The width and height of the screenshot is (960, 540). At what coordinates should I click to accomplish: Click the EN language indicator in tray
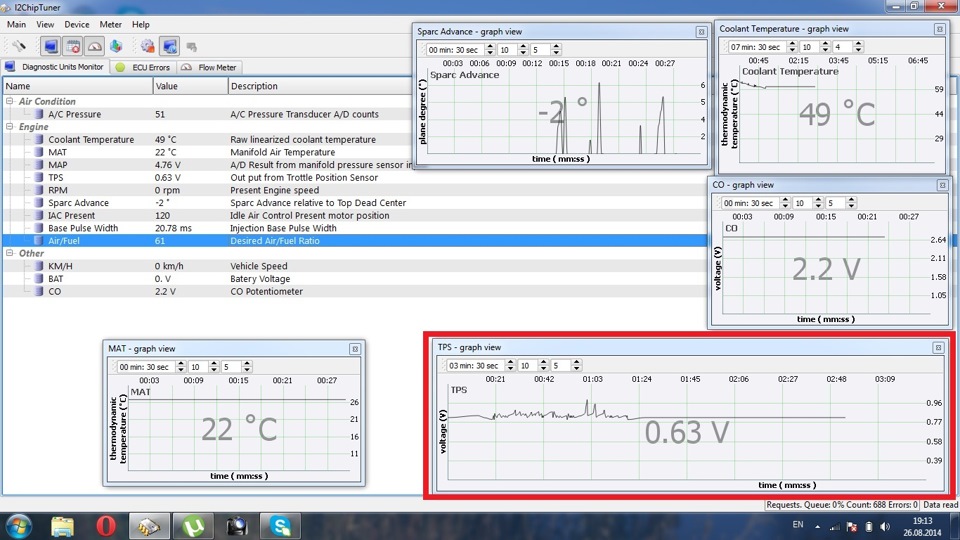click(798, 525)
